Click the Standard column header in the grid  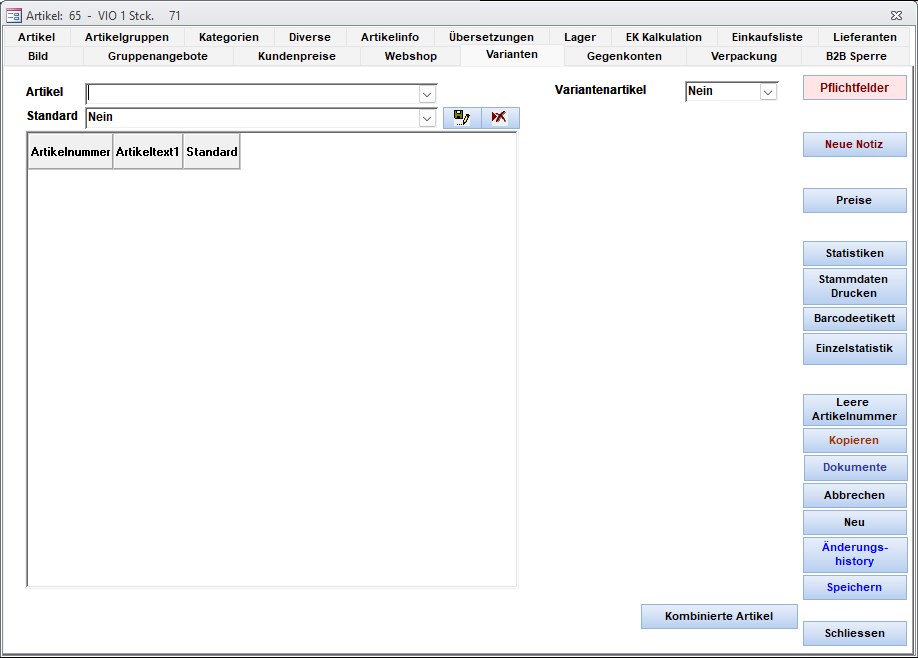click(x=211, y=152)
